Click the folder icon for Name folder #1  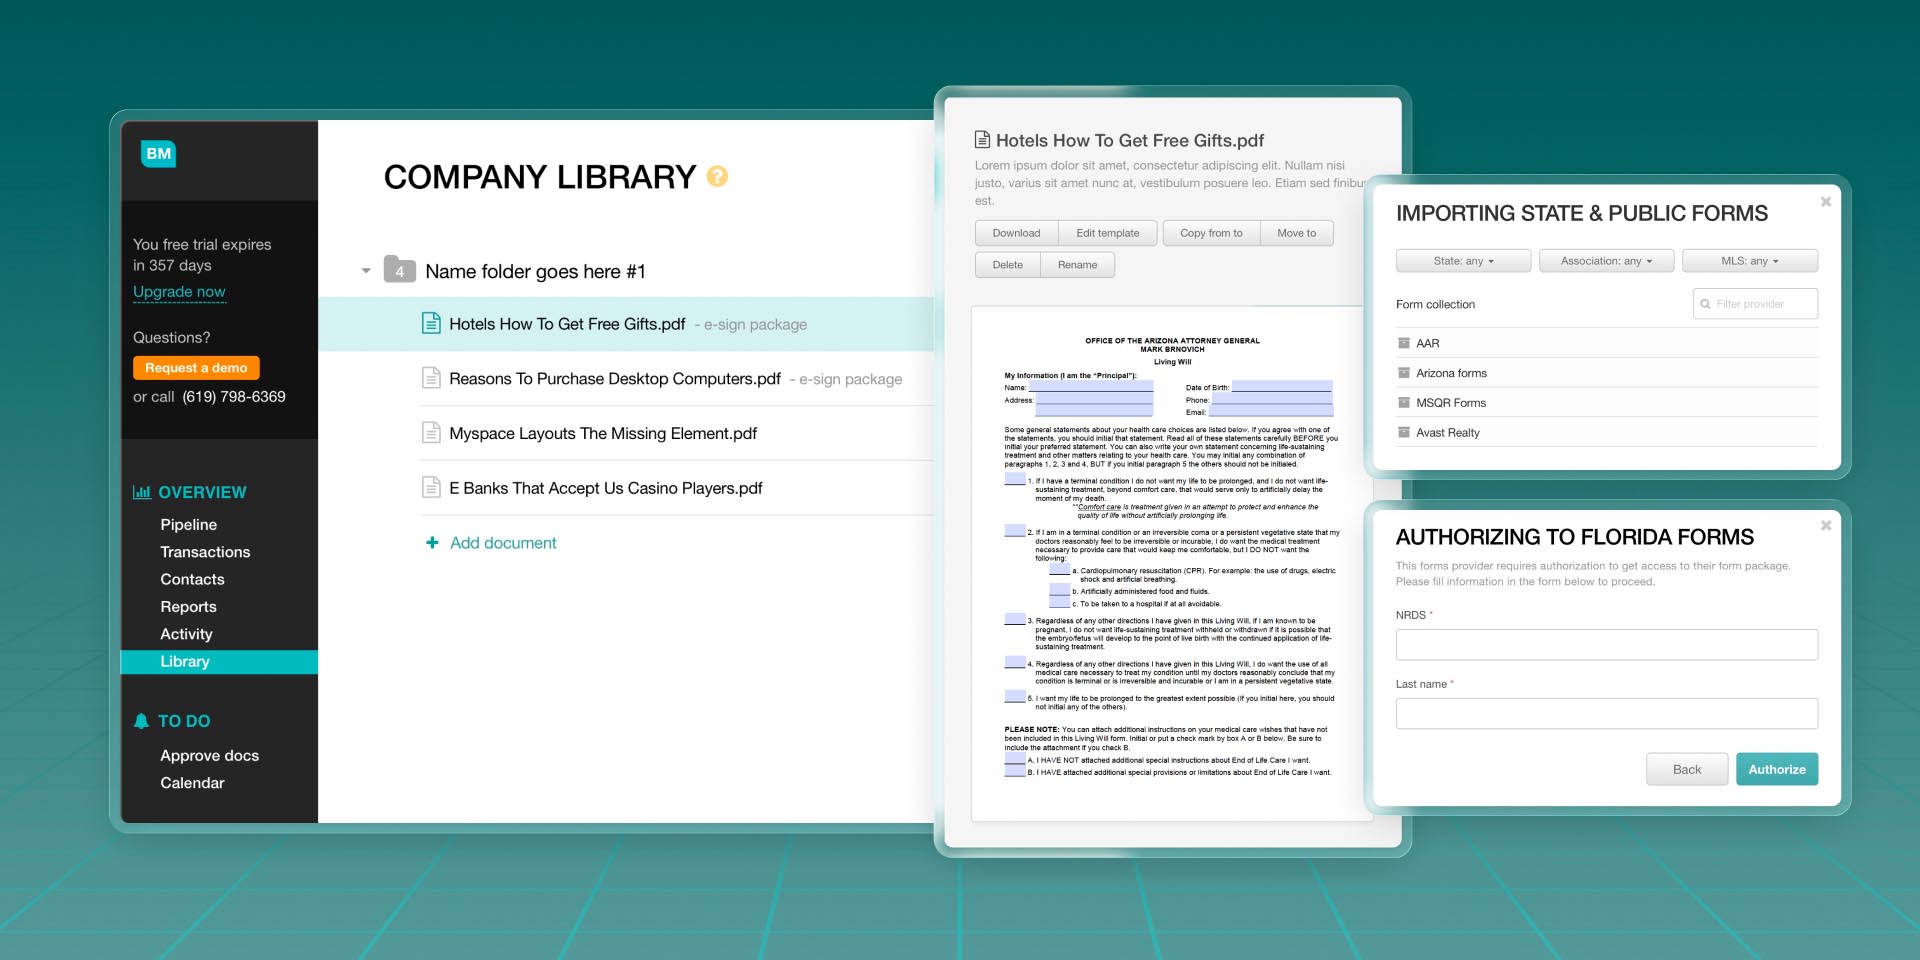(399, 270)
